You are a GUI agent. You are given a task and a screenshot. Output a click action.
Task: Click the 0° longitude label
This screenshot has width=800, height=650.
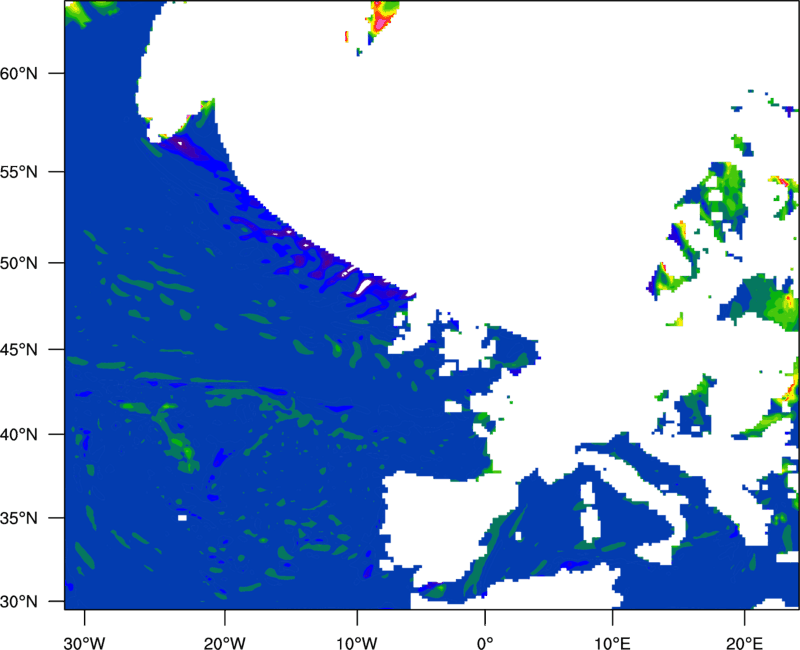[485, 643]
